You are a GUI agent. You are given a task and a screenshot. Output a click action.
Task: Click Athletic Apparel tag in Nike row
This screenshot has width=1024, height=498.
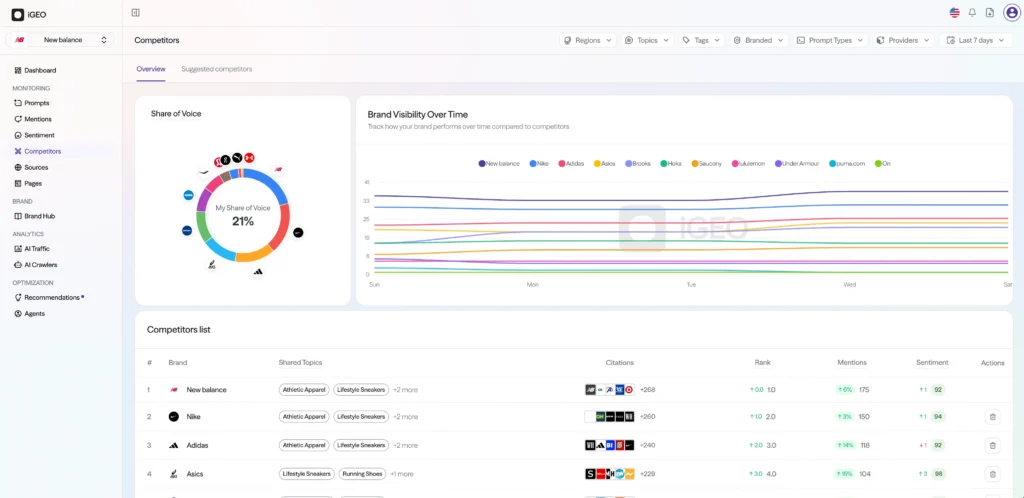click(304, 416)
